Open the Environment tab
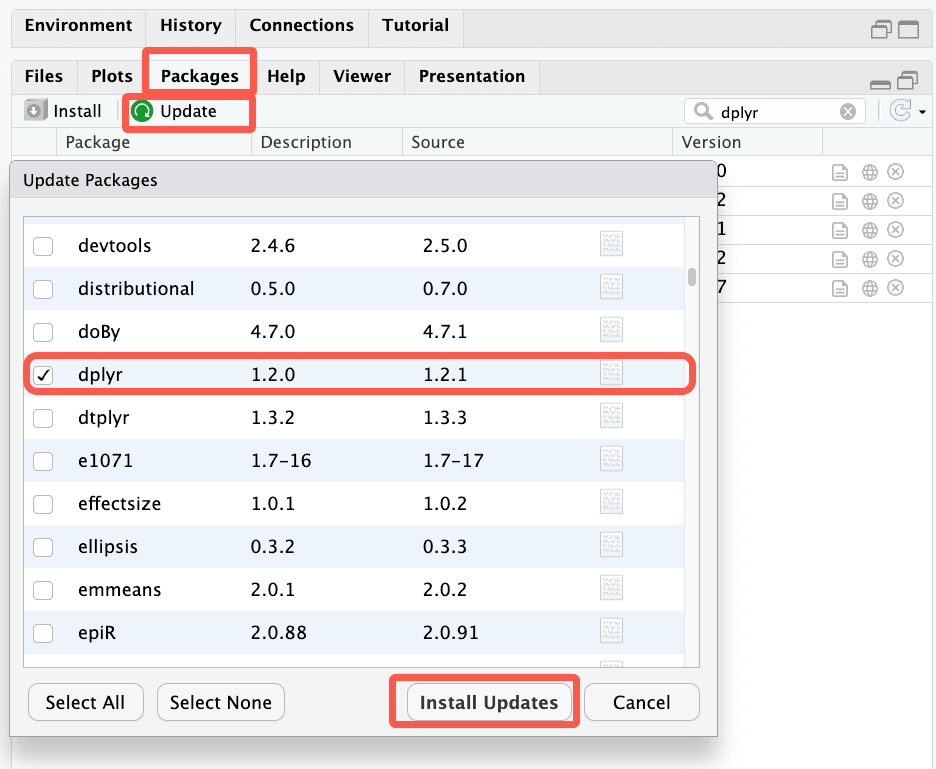 (x=78, y=26)
